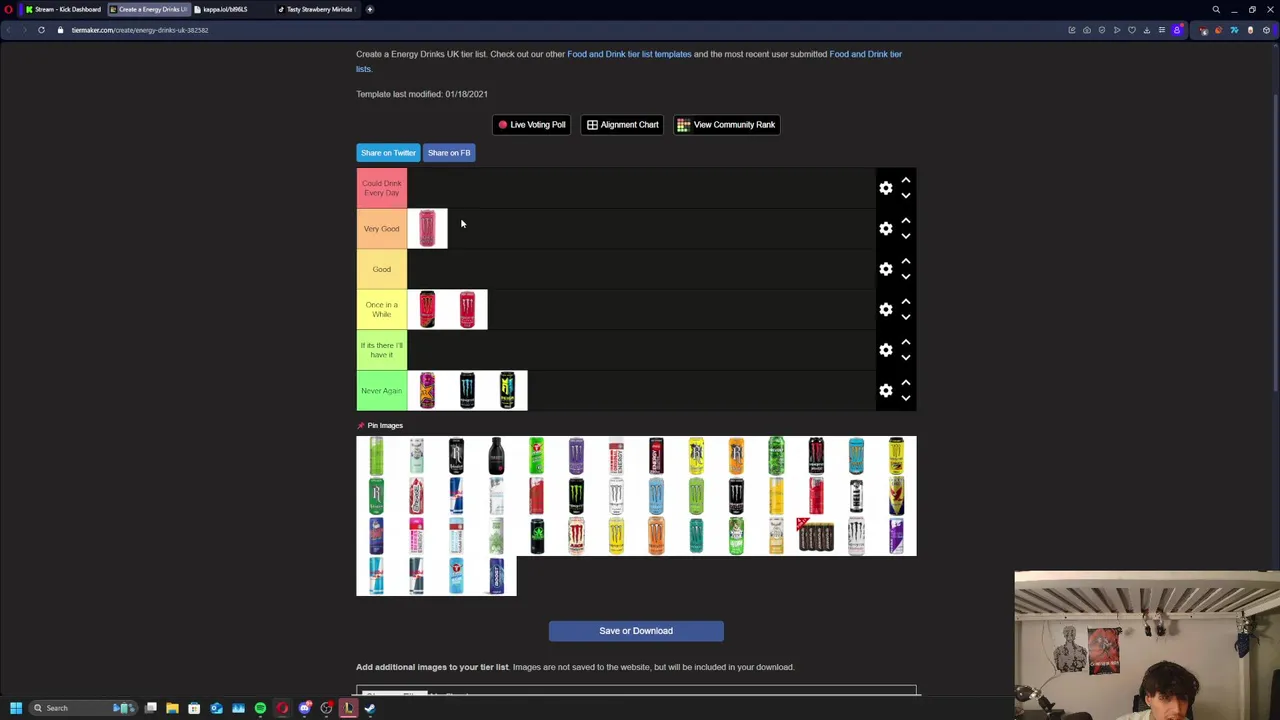The width and height of the screenshot is (1280, 720).
Task: Move Very Good tier row down
Action: coord(906,236)
